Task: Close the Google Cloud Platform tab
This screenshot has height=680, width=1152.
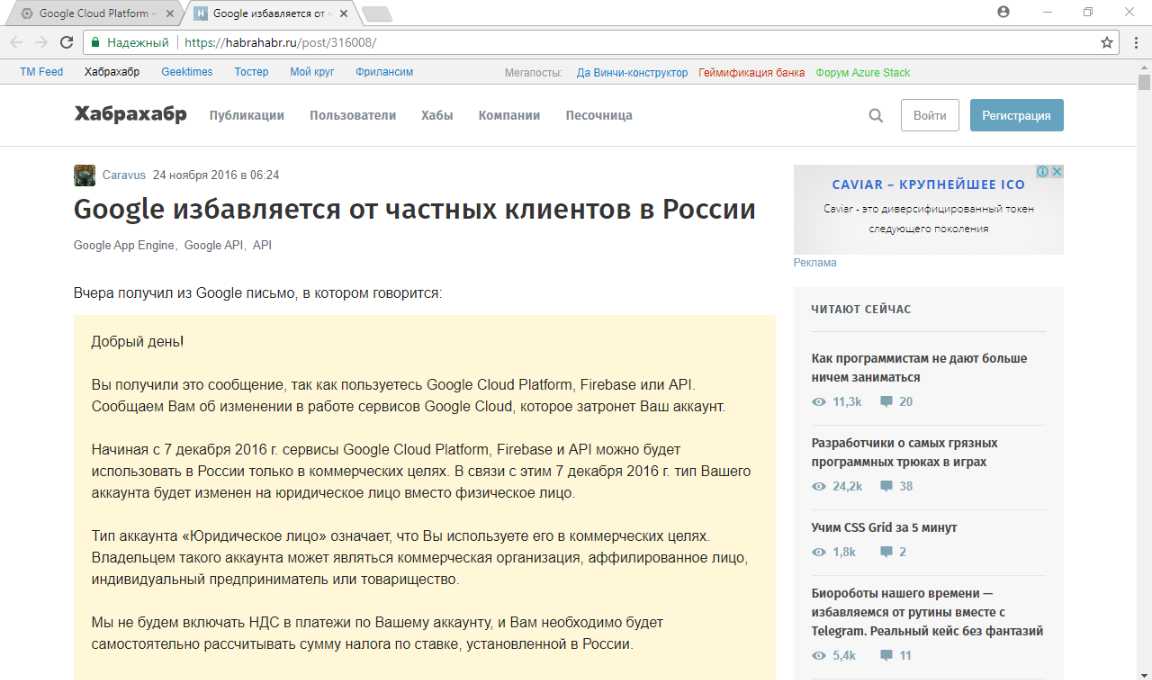Action: pyautogui.click(x=170, y=13)
